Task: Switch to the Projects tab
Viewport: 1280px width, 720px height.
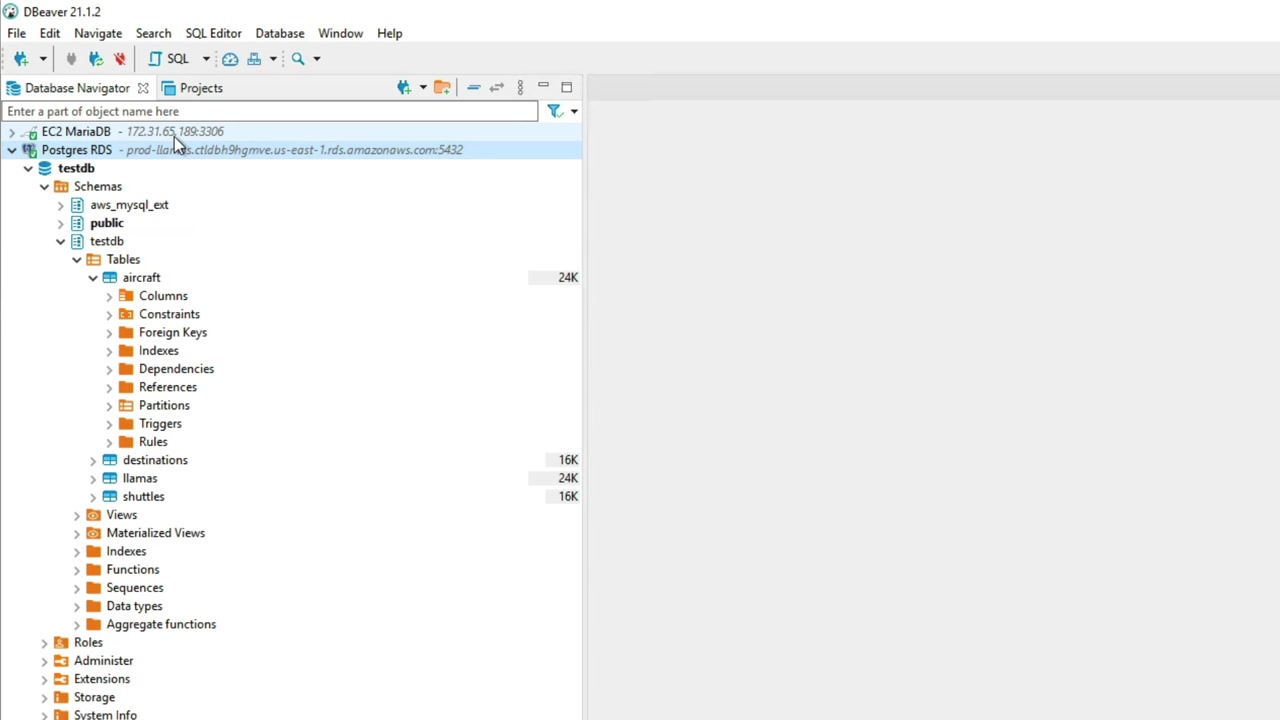Action: click(x=192, y=88)
